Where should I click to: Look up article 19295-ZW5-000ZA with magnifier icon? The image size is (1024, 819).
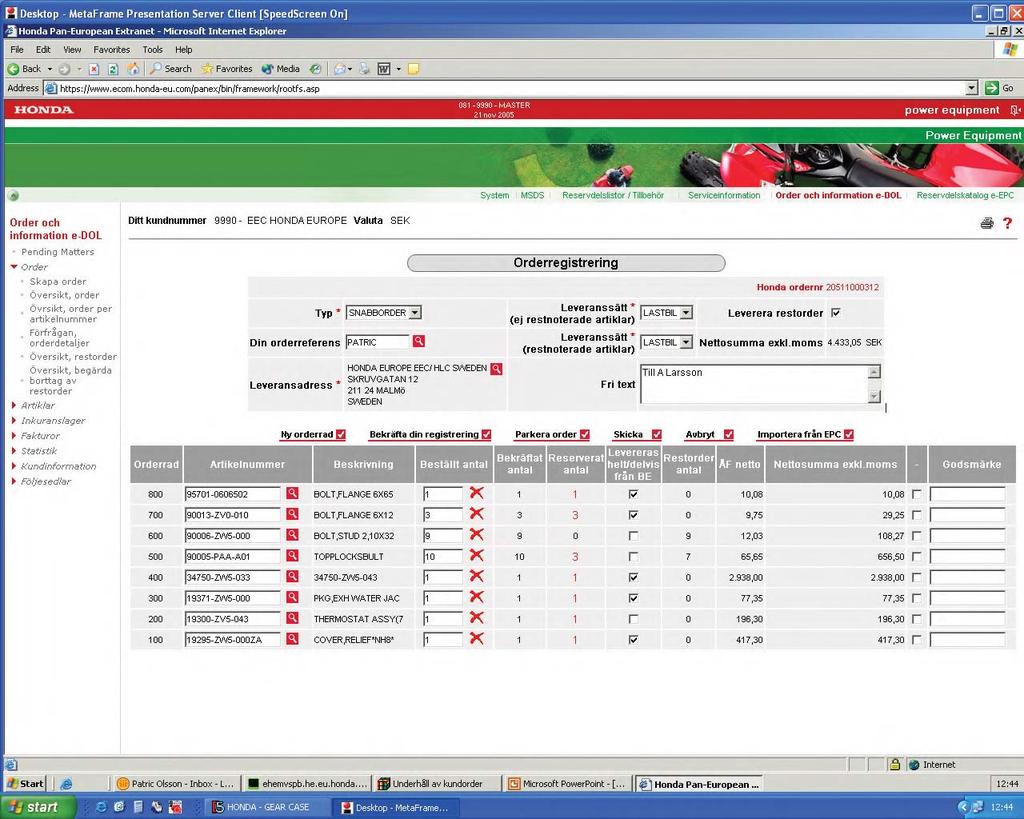(292, 639)
